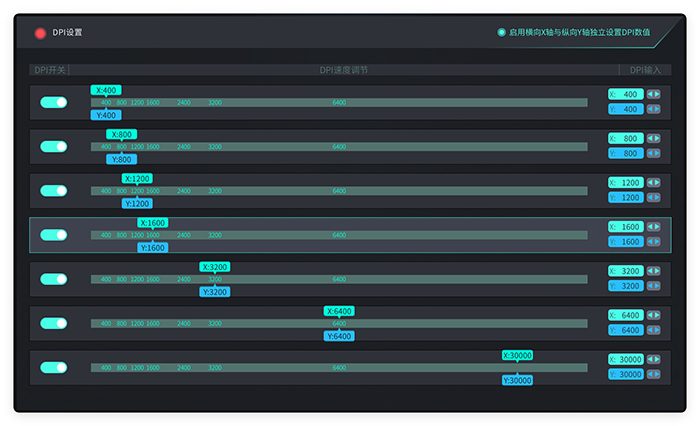Click the X input field showing 6400
The image size is (700, 426).
626,315
